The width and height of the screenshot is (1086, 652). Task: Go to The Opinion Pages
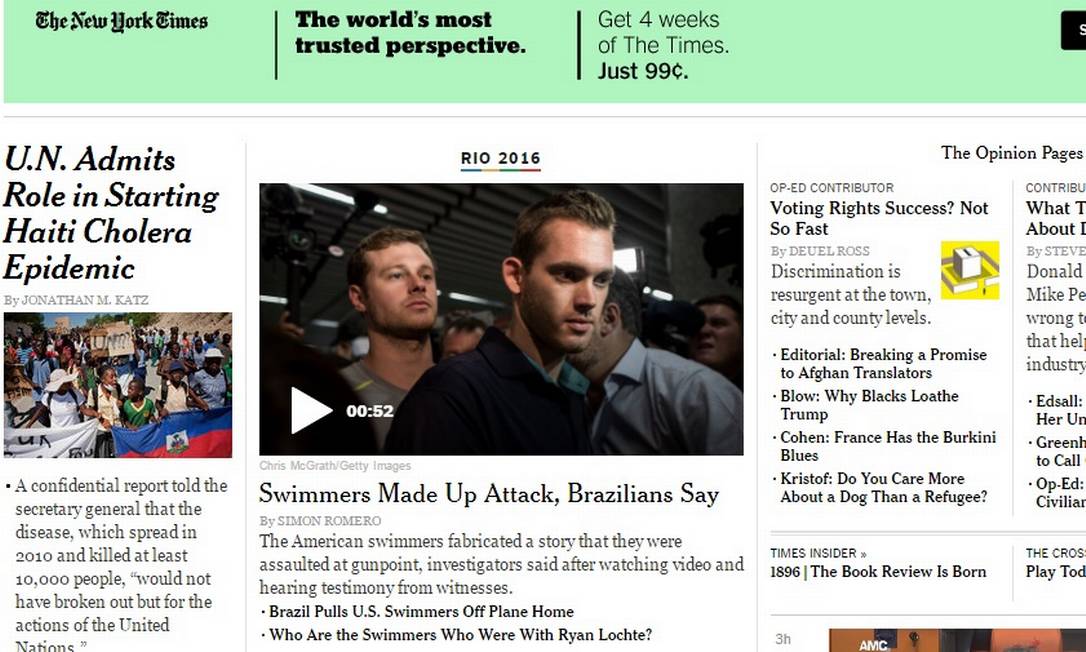(x=1011, y=153)
